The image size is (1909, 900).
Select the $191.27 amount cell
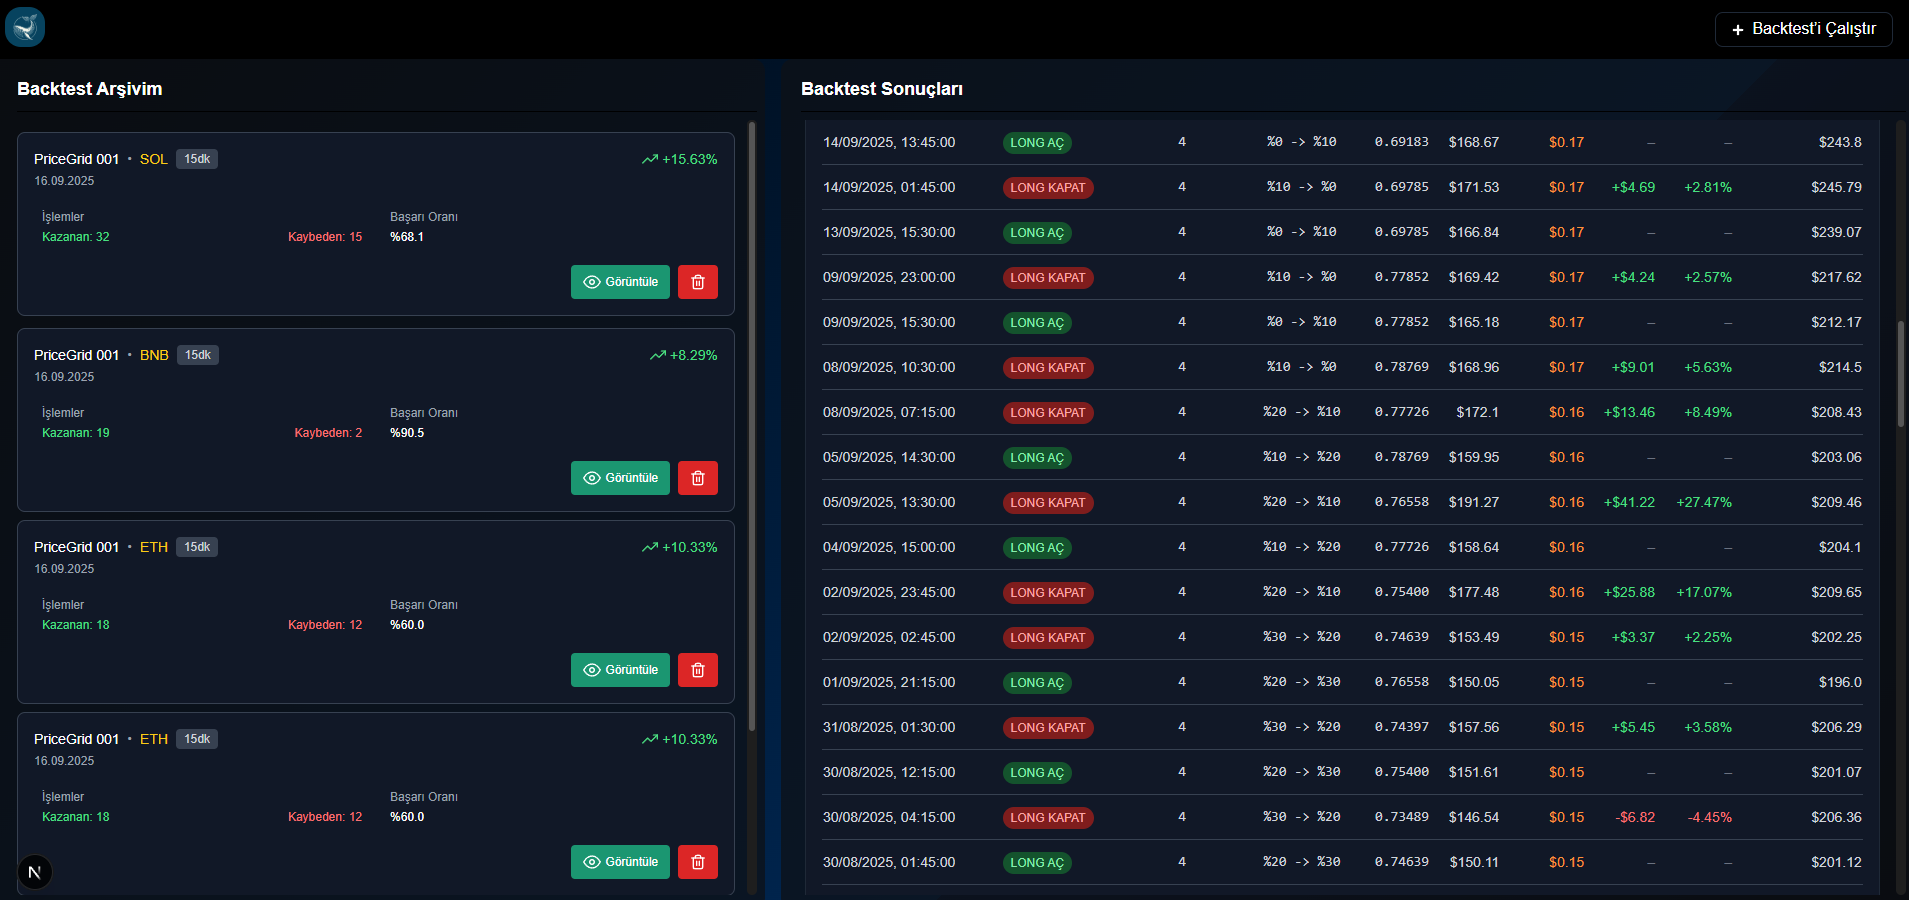(1474, 502)
